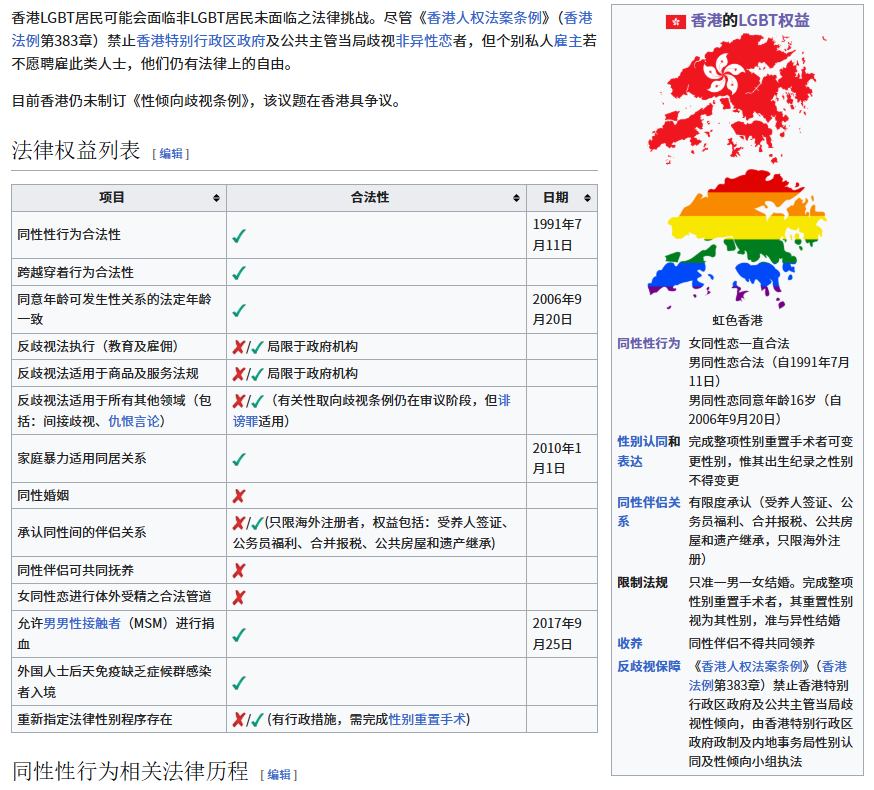
Task: Sort the table by the 合法性 column arrows
Action: pos(516,198)
